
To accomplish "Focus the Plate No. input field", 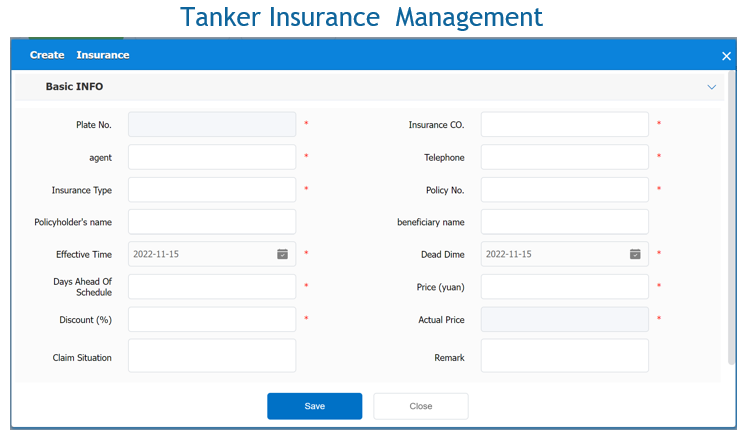I will (212, 125).
